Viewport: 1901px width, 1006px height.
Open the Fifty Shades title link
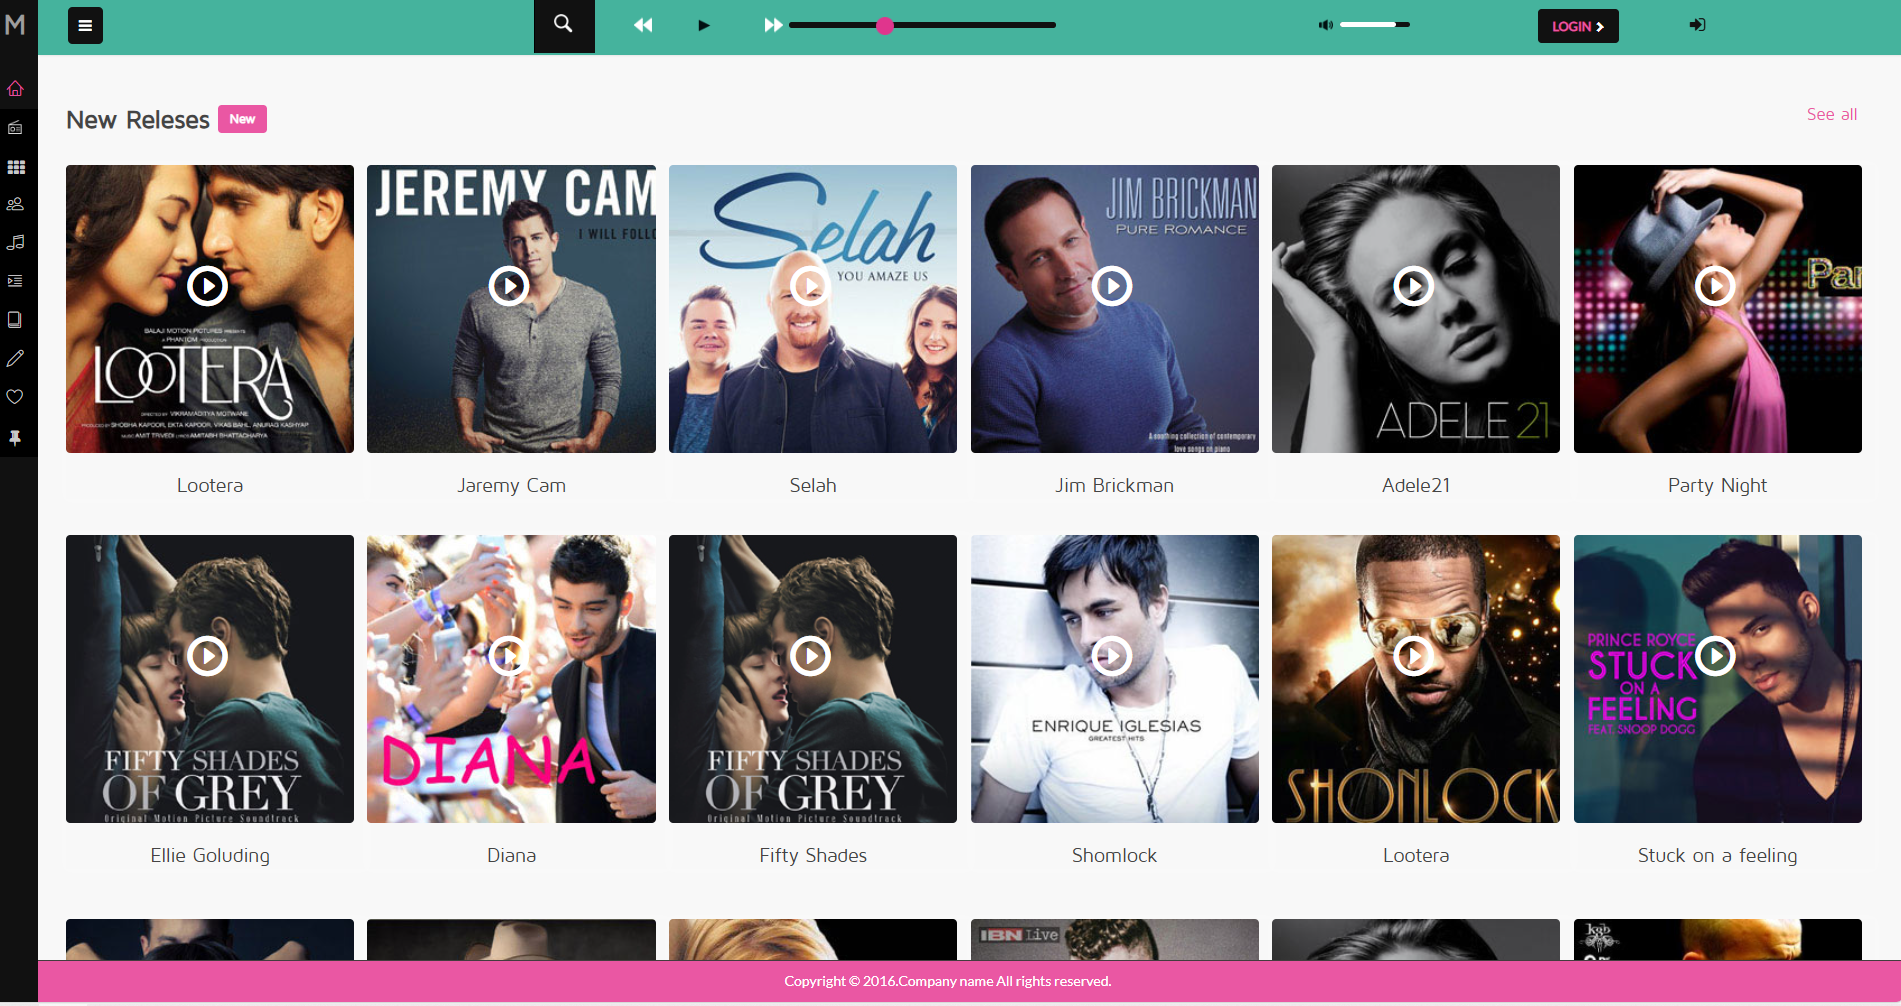tap(813, 855)
